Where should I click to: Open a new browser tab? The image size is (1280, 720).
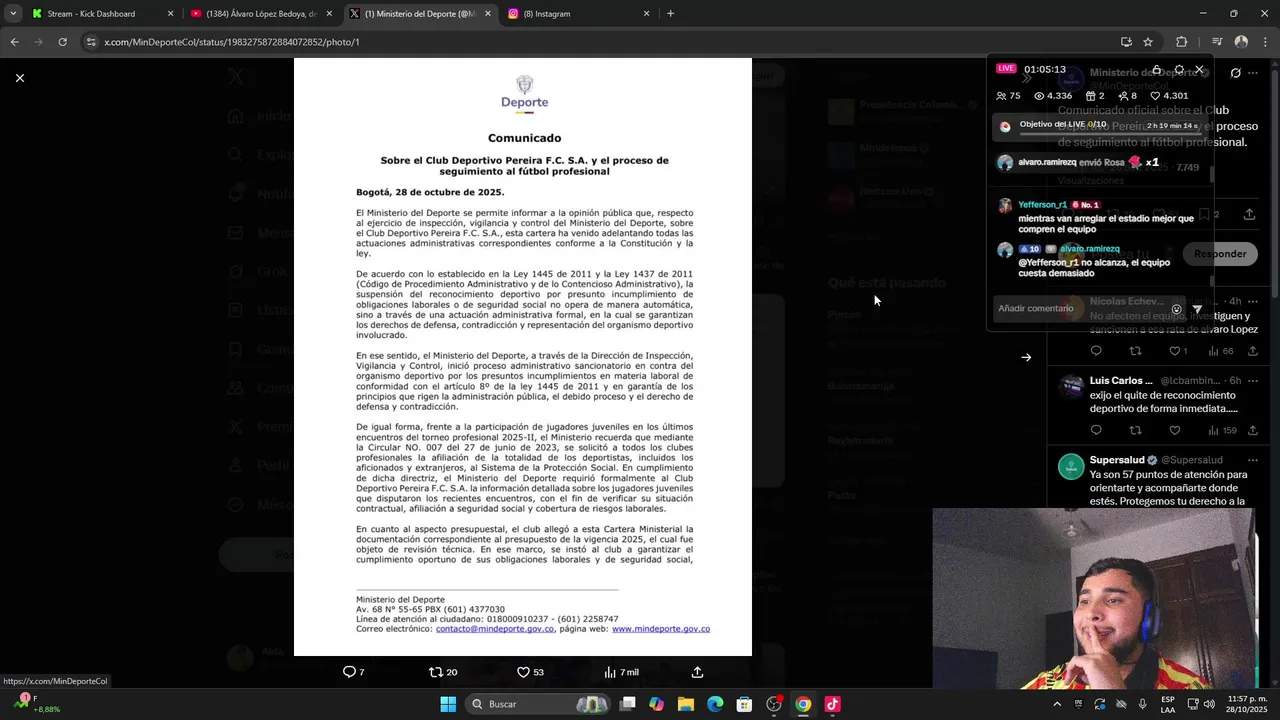[x=670, y=14]
